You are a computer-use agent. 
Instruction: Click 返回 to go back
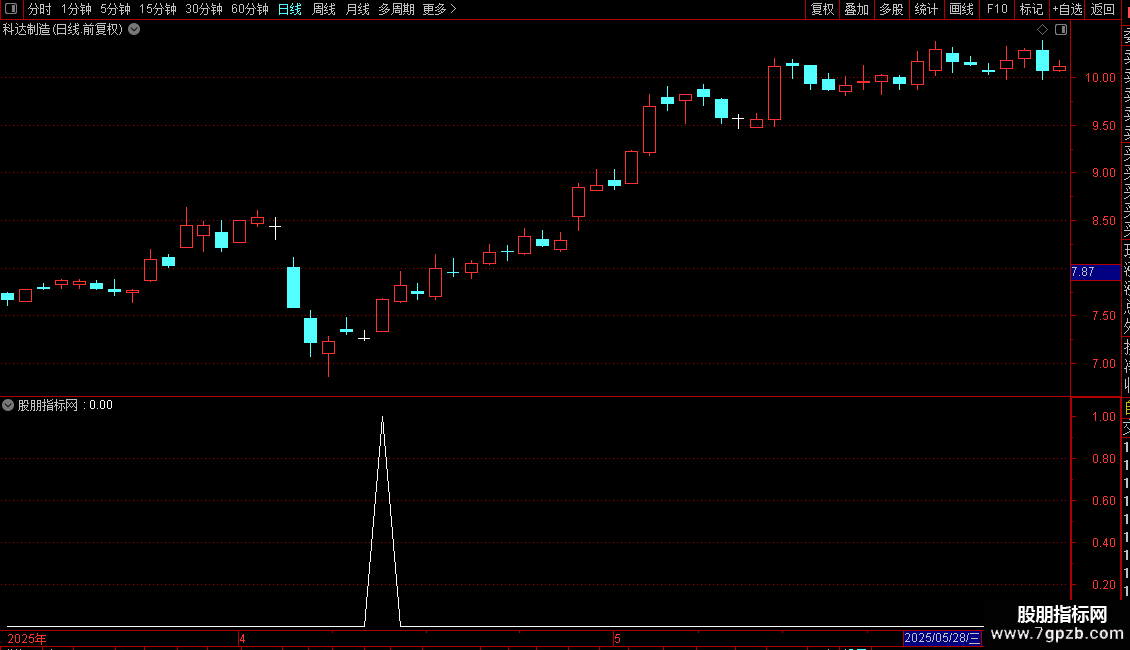coord(1103,9)
